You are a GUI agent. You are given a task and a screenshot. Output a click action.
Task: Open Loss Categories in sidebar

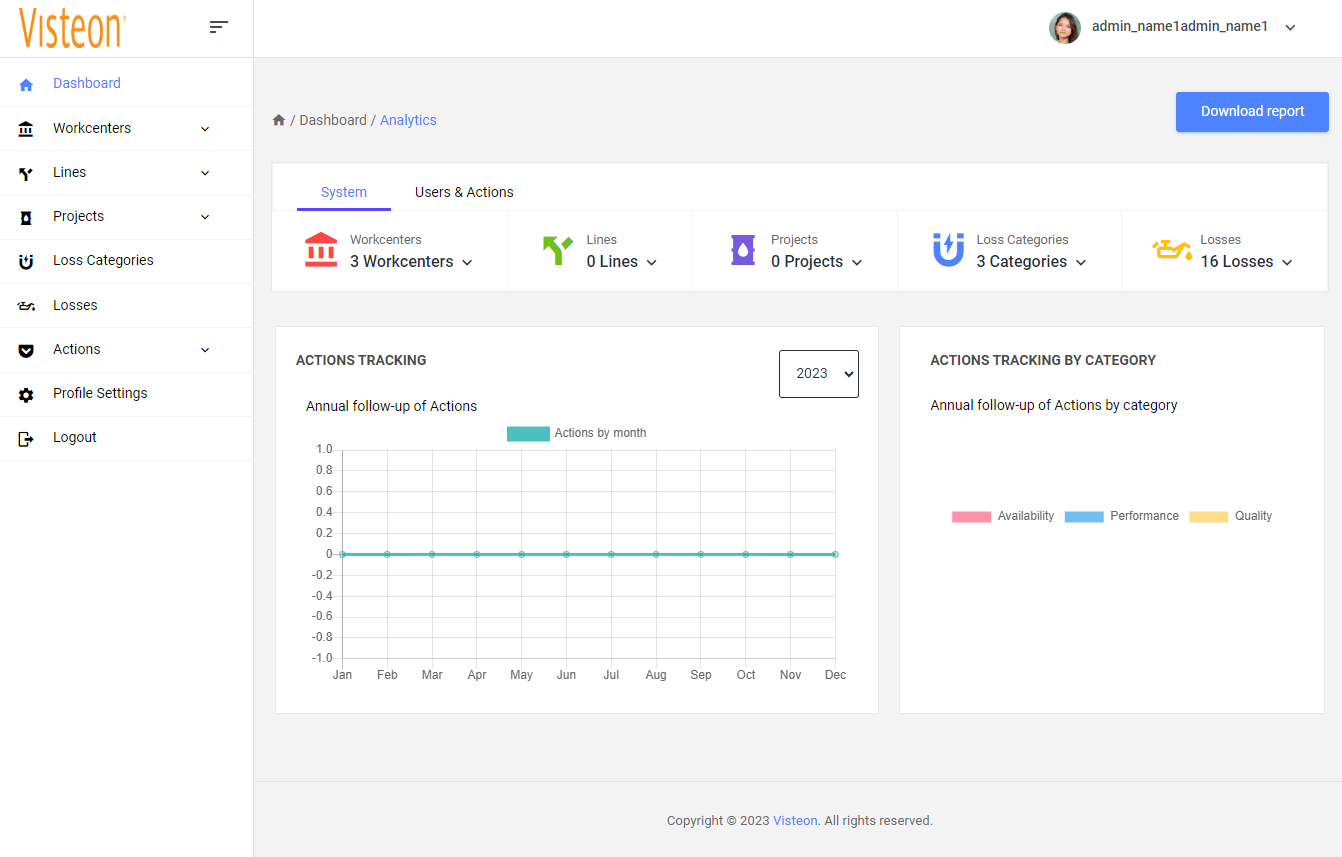pos(103,260)
